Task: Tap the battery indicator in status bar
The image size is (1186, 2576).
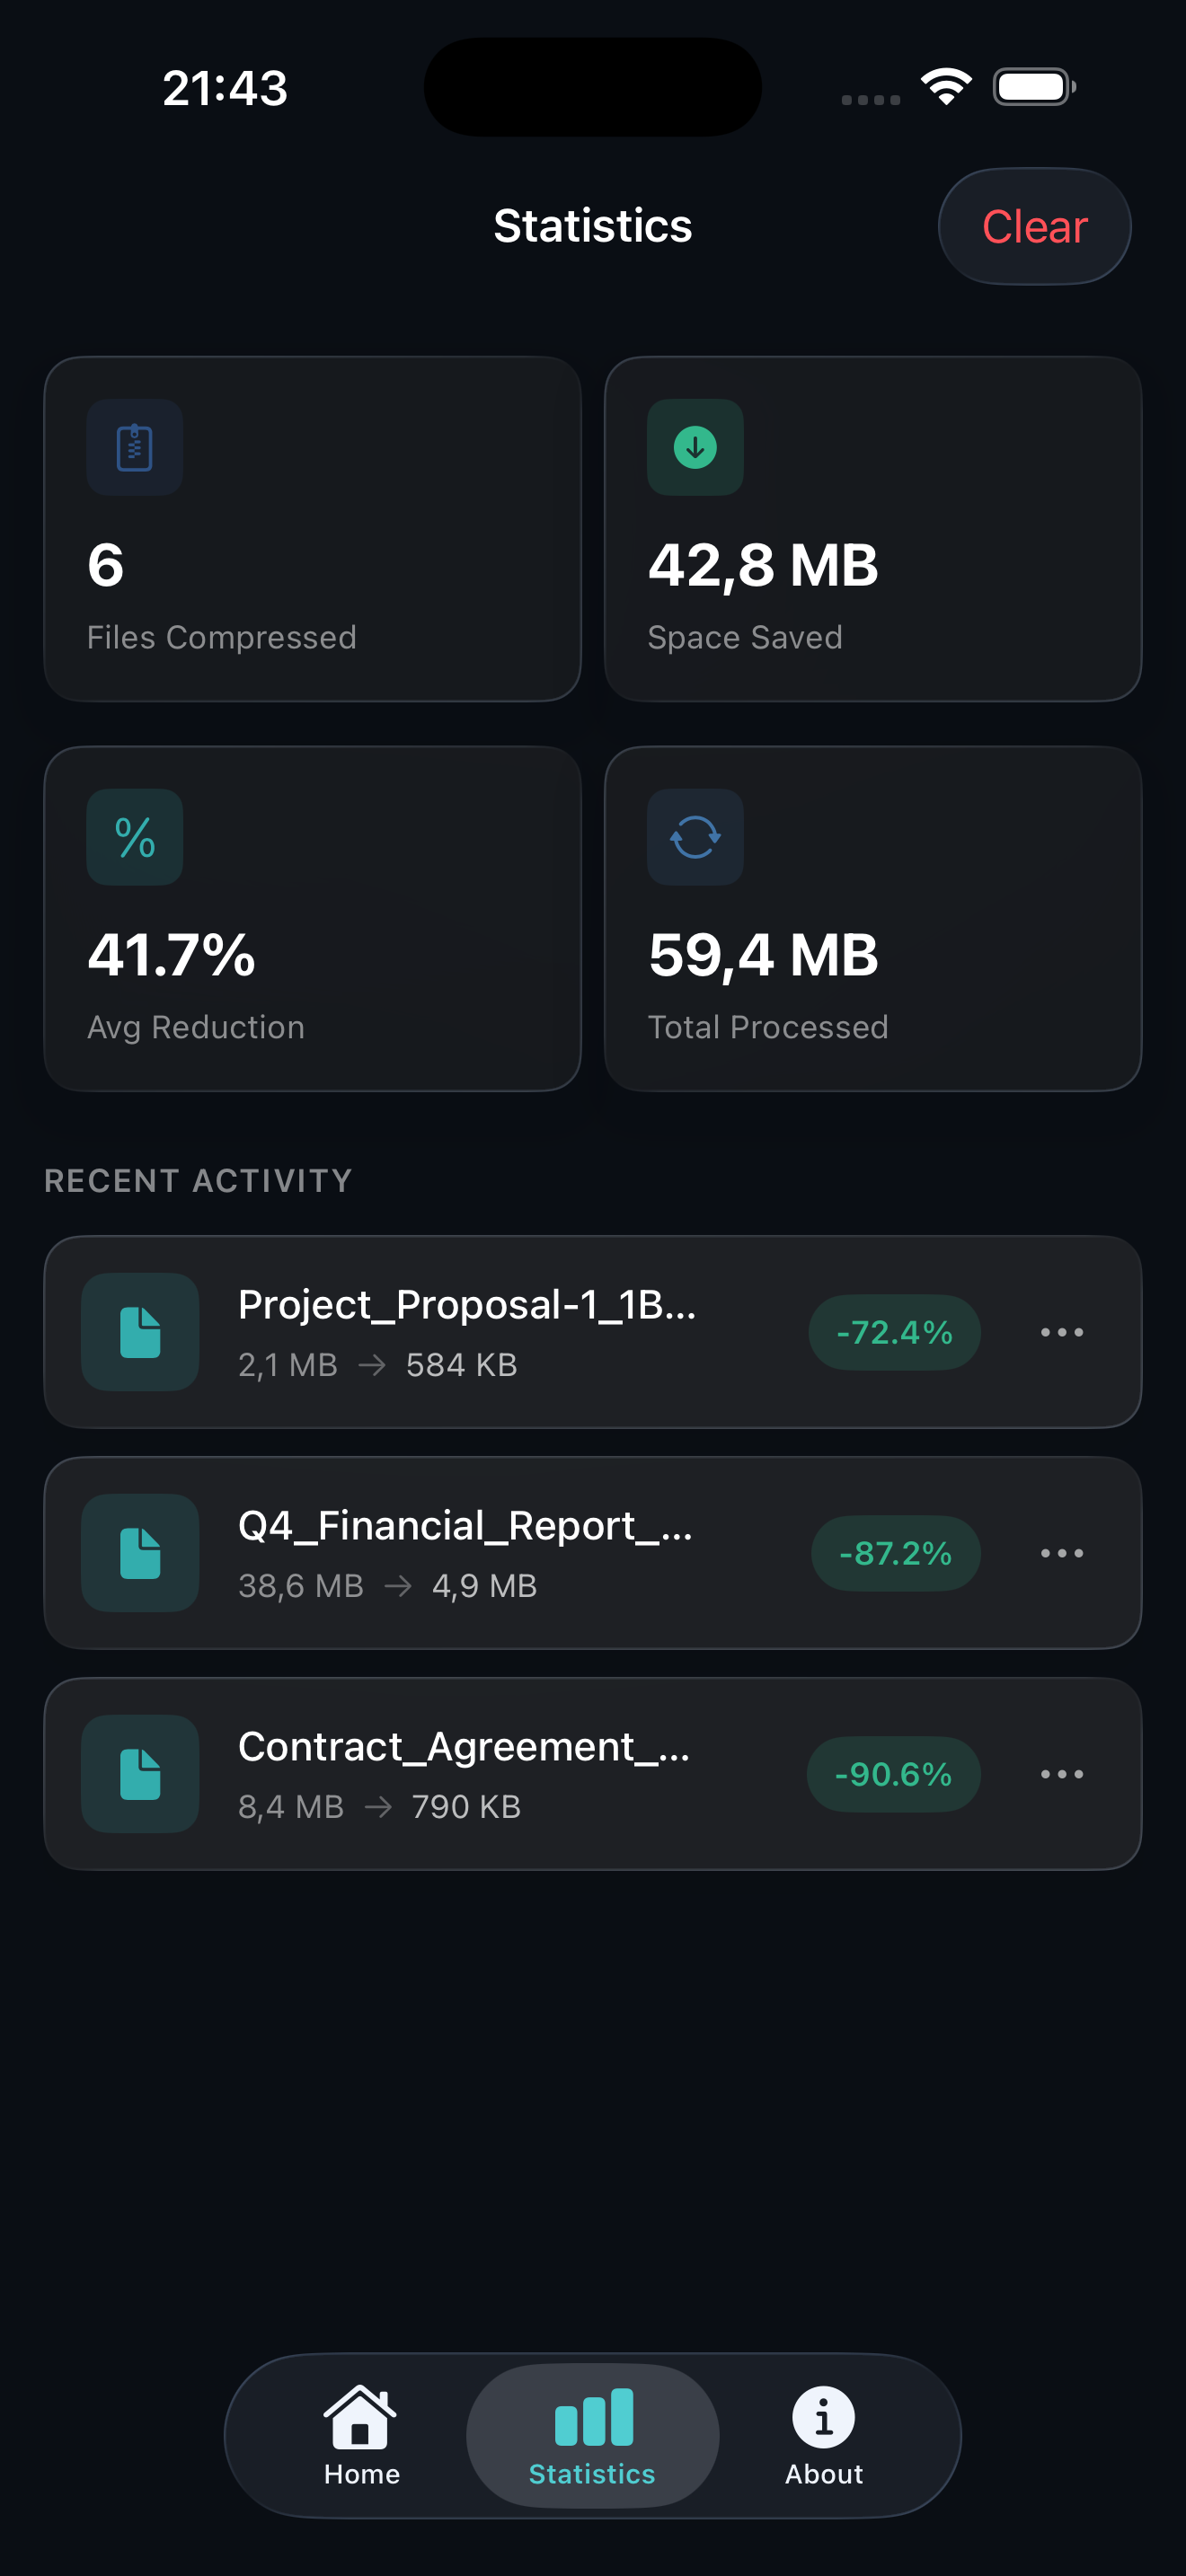Action: (1034, 87)
